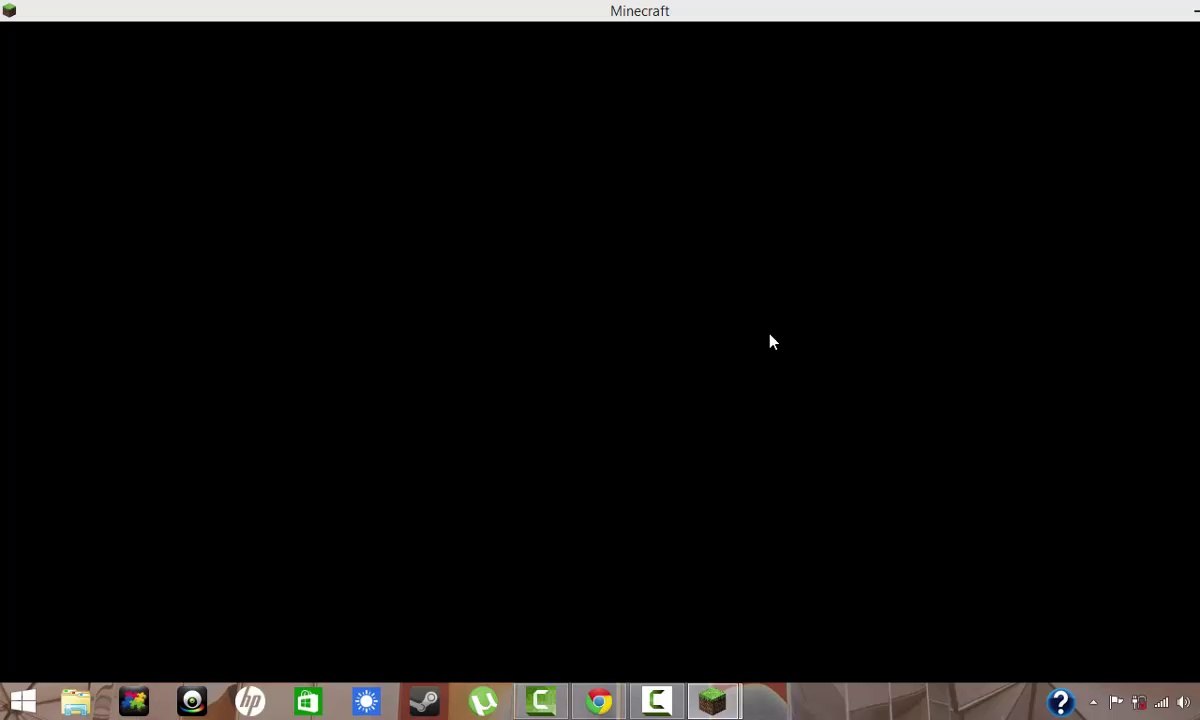Open the webcam app icon on taskbar
The image size is (1200, 720).
[x=192, y=702]
